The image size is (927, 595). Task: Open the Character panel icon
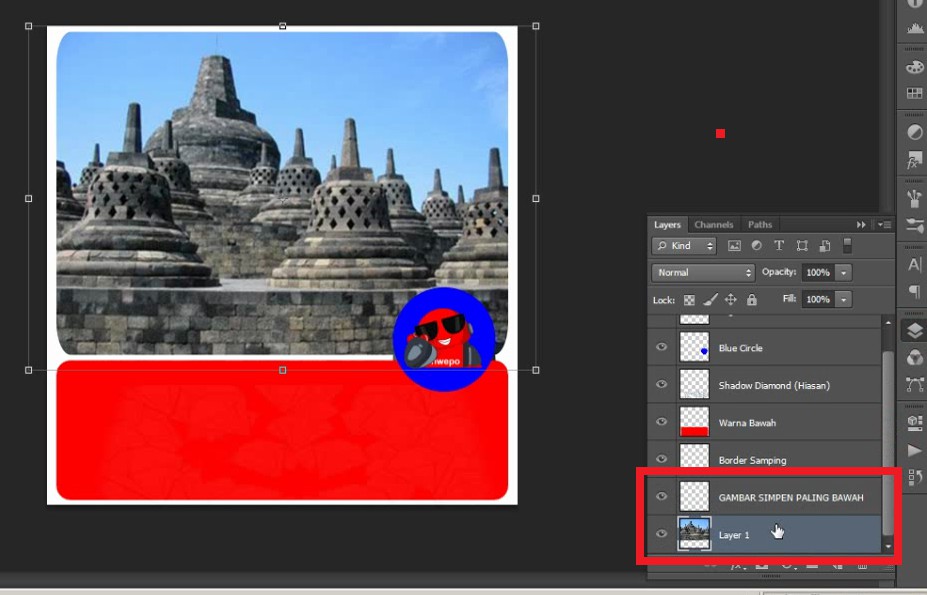point(915,264)
